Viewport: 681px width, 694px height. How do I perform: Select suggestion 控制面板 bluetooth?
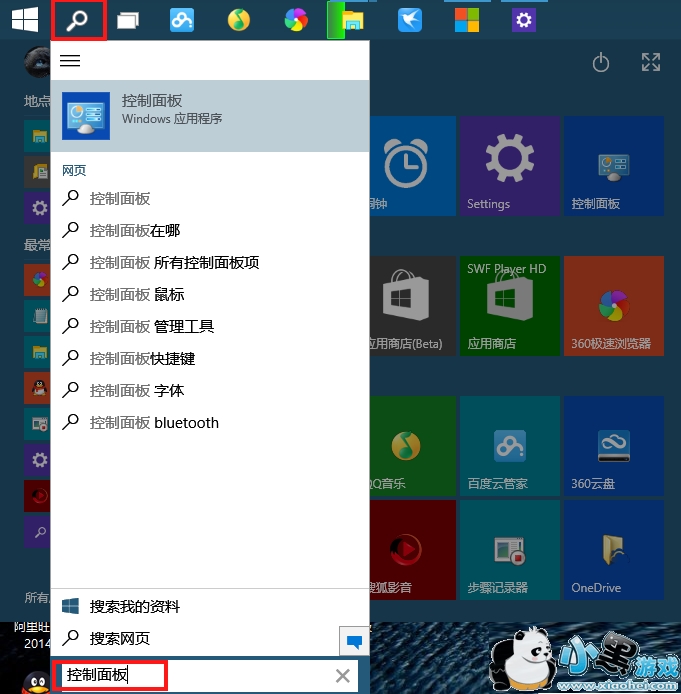click(x=210, y=423)
